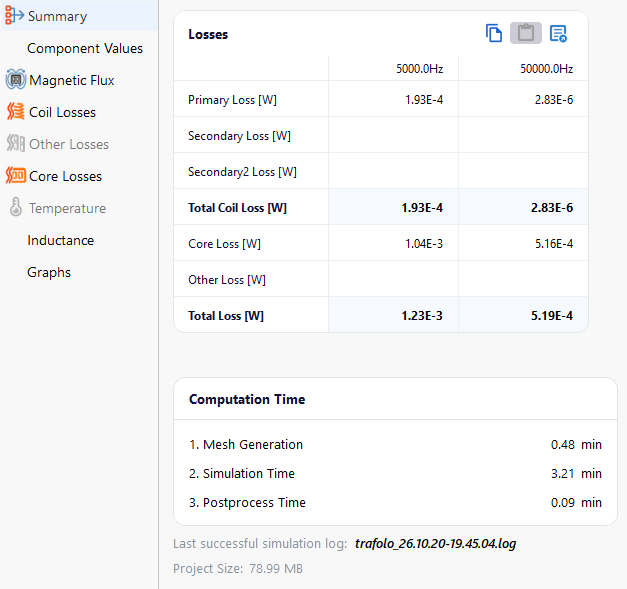This screenshot has height=589, width=627.
Task: Click Total Coil Loss bold value 2.83E-6
Action: (552, 208)
